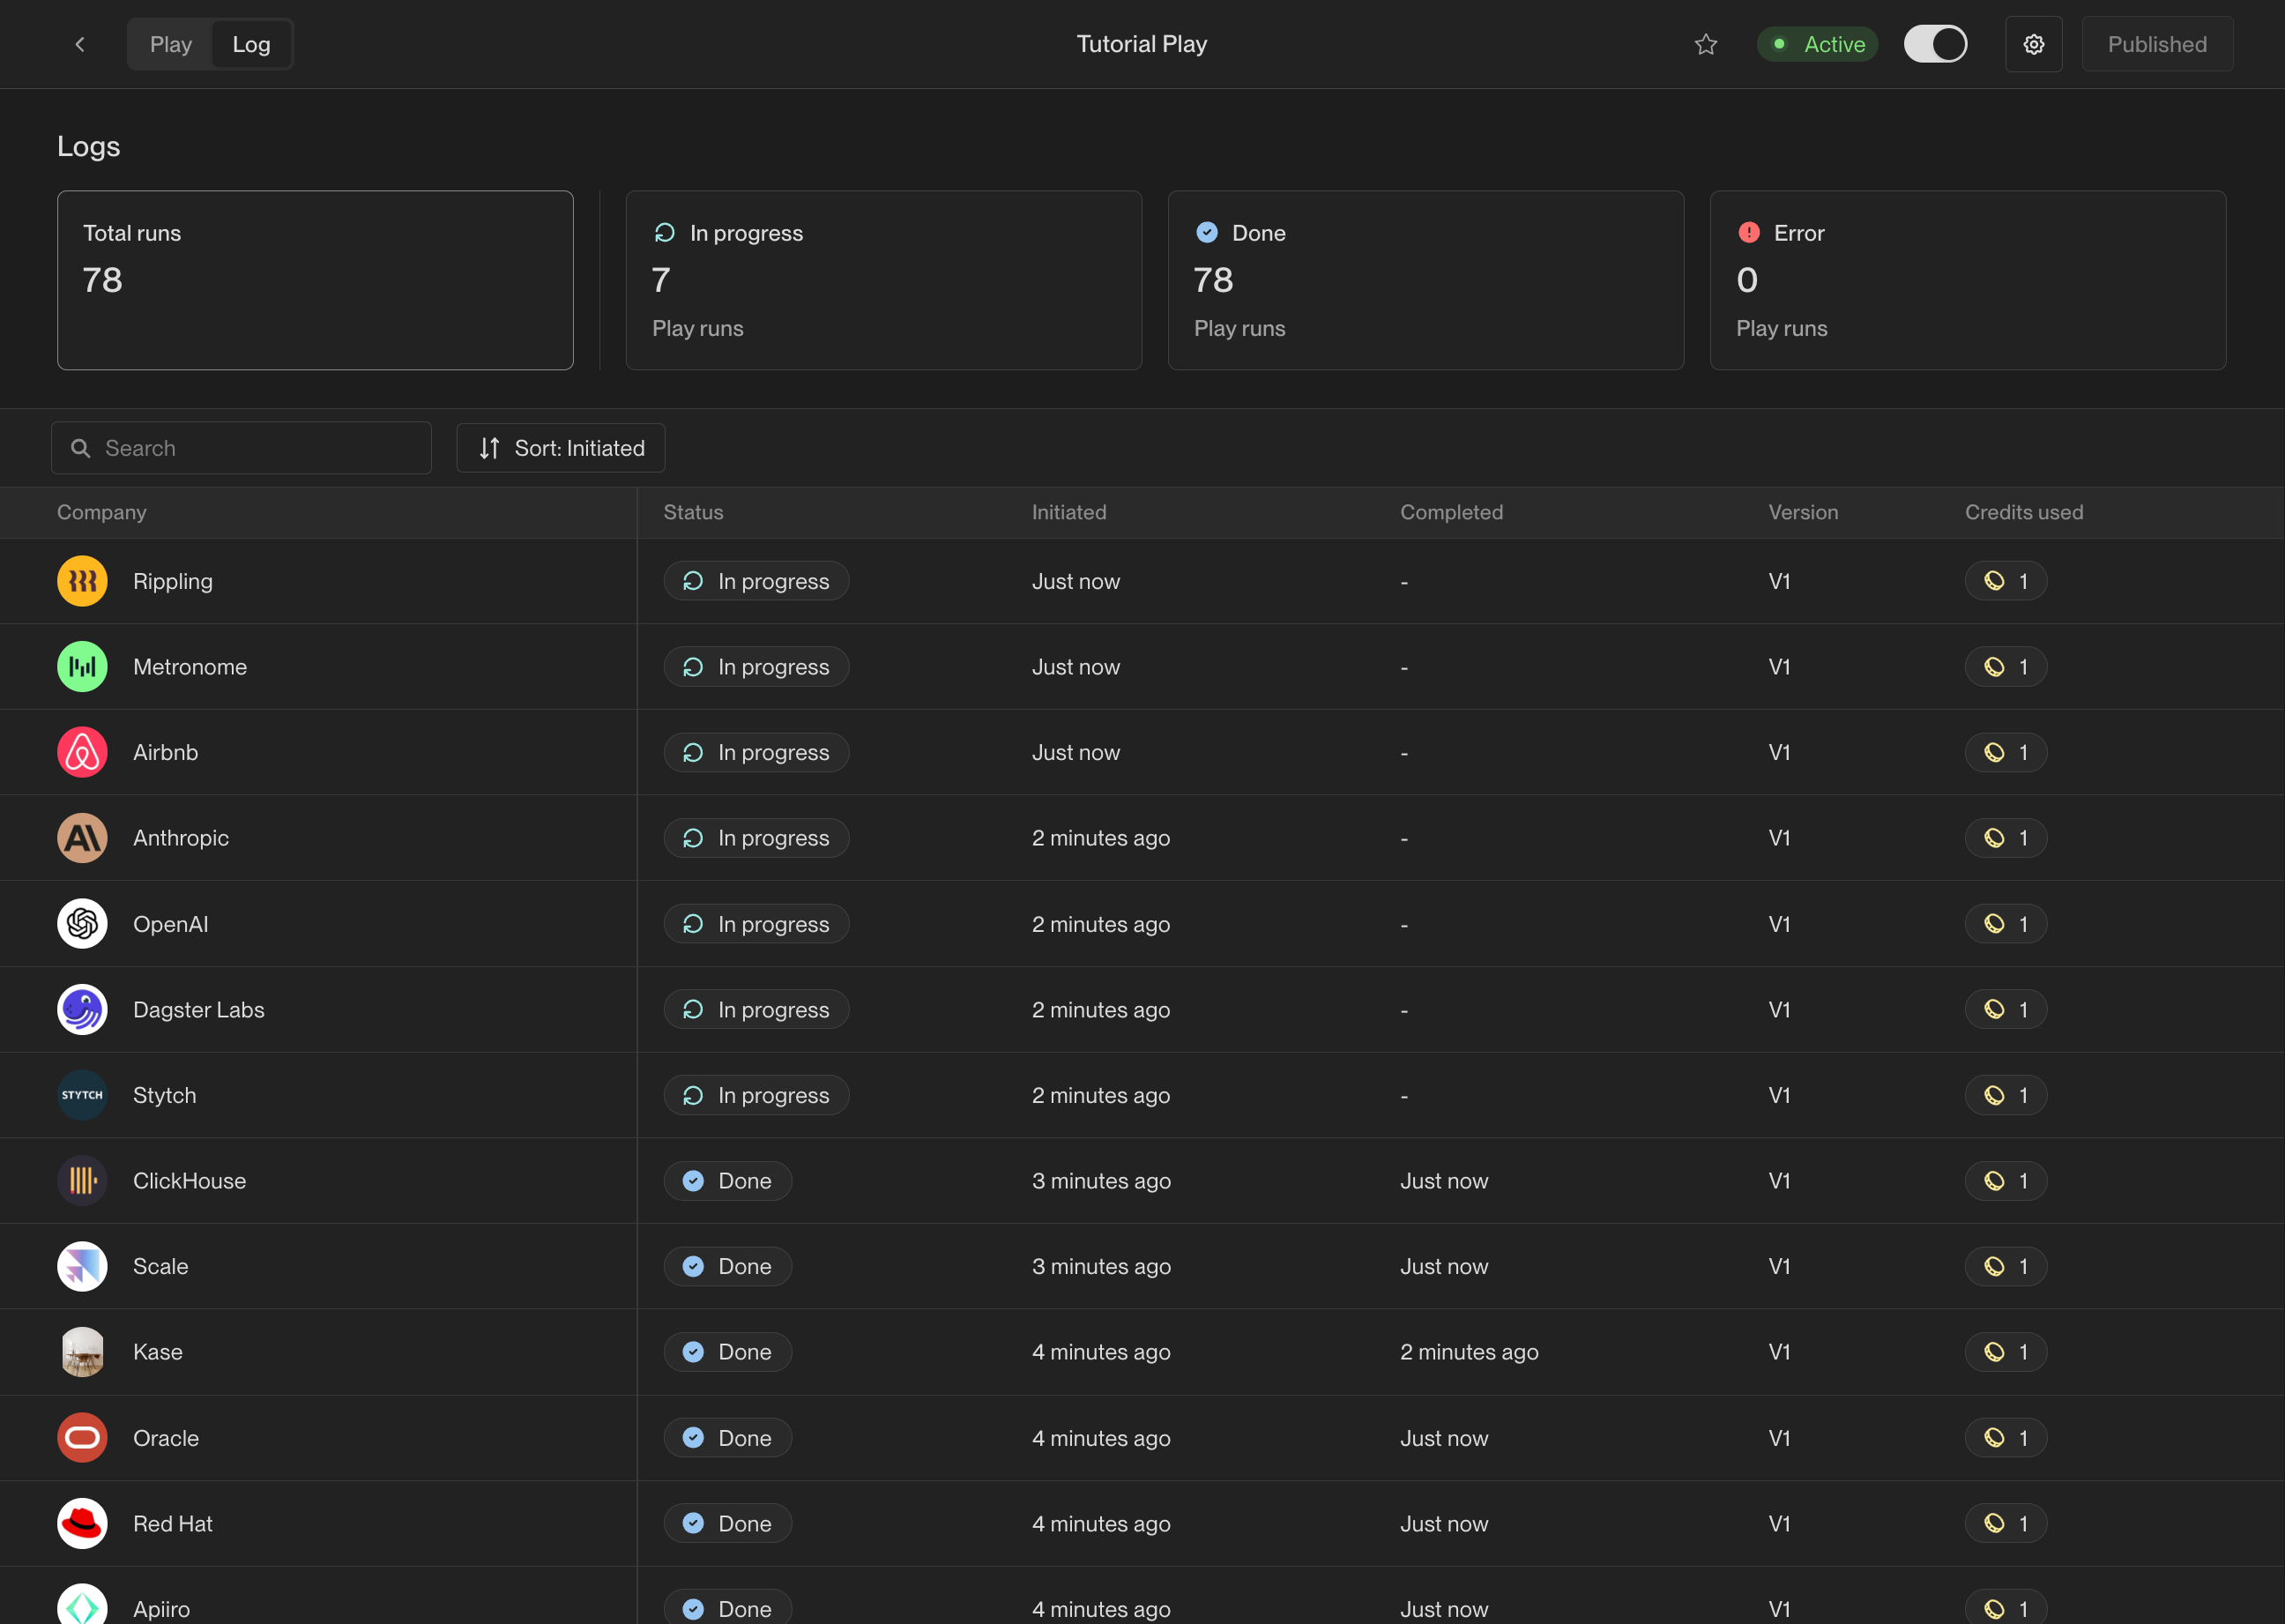
Task: Open settings gear icon
Action: pos(2033,44)
